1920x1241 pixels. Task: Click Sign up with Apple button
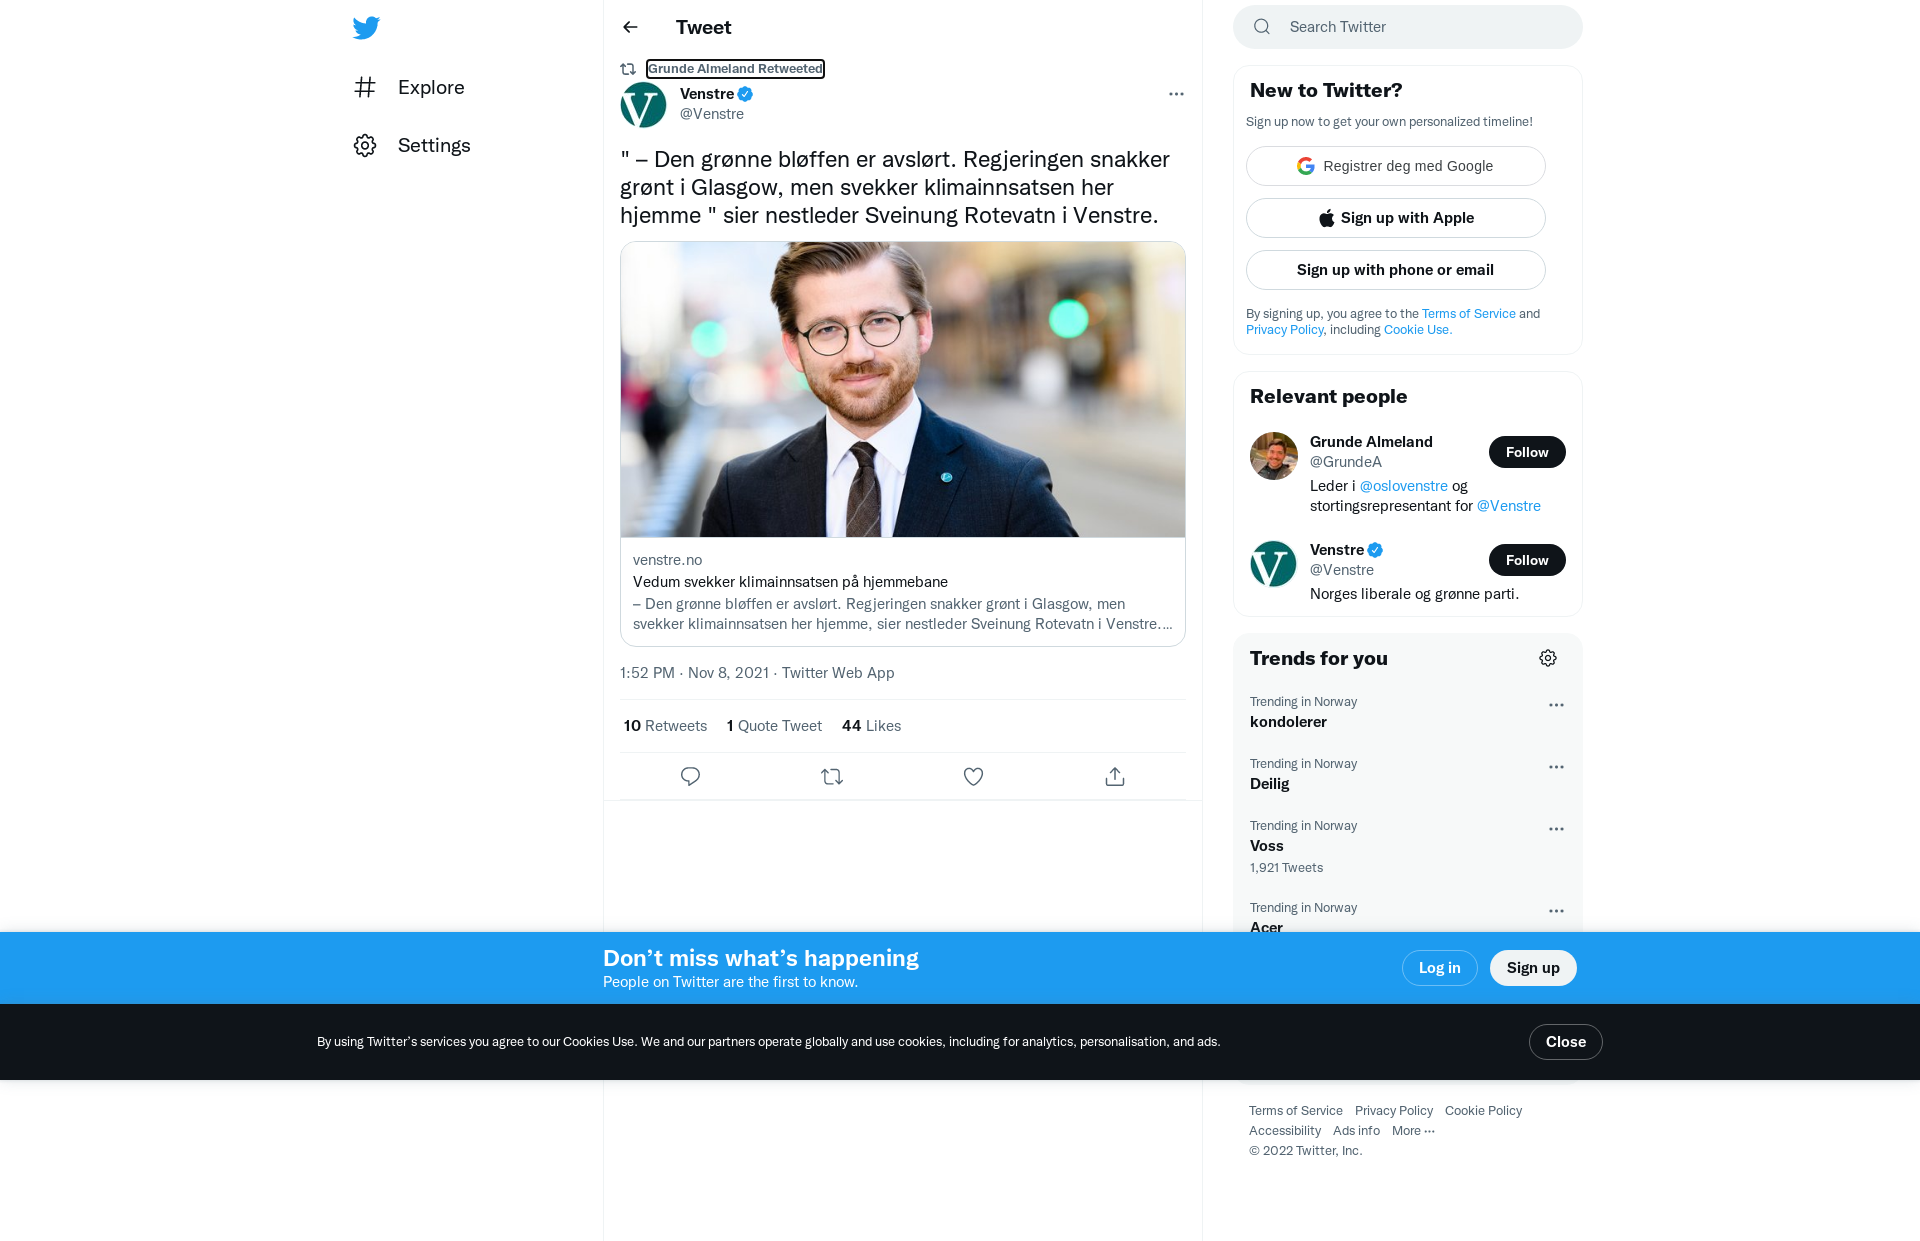[x=1396, y=218]
